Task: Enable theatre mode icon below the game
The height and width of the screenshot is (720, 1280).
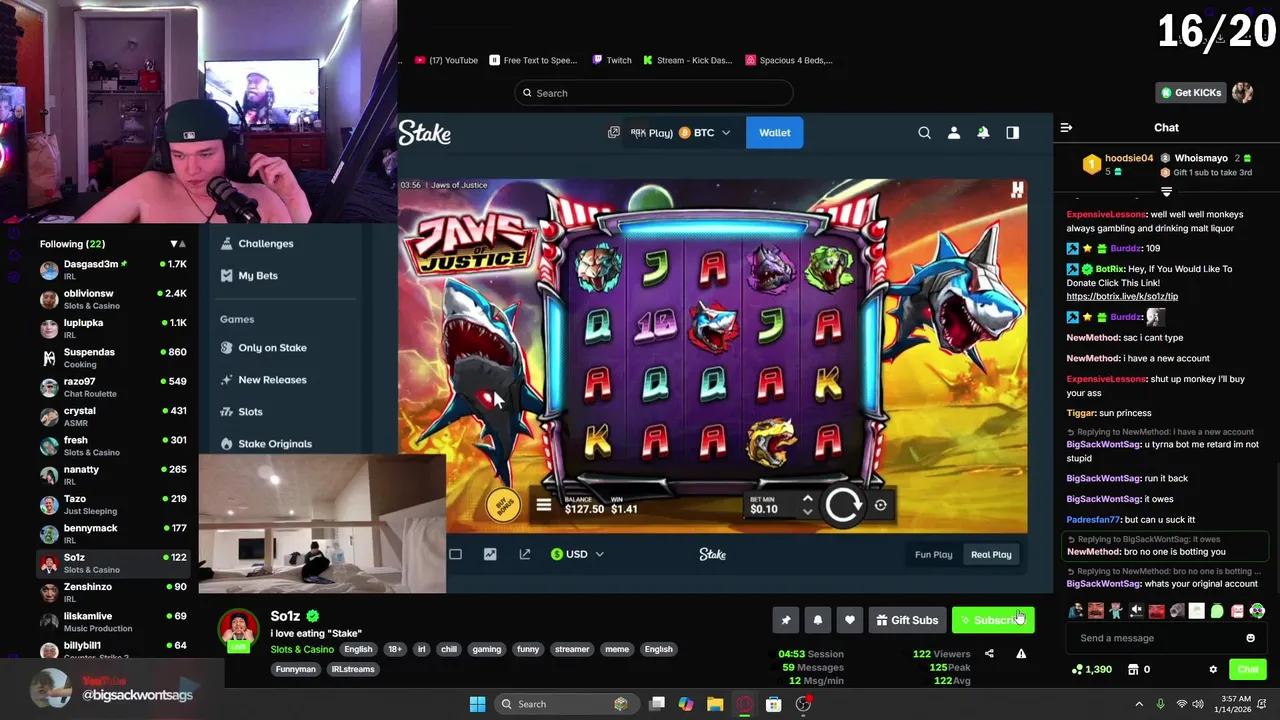Action: (455, 554)
